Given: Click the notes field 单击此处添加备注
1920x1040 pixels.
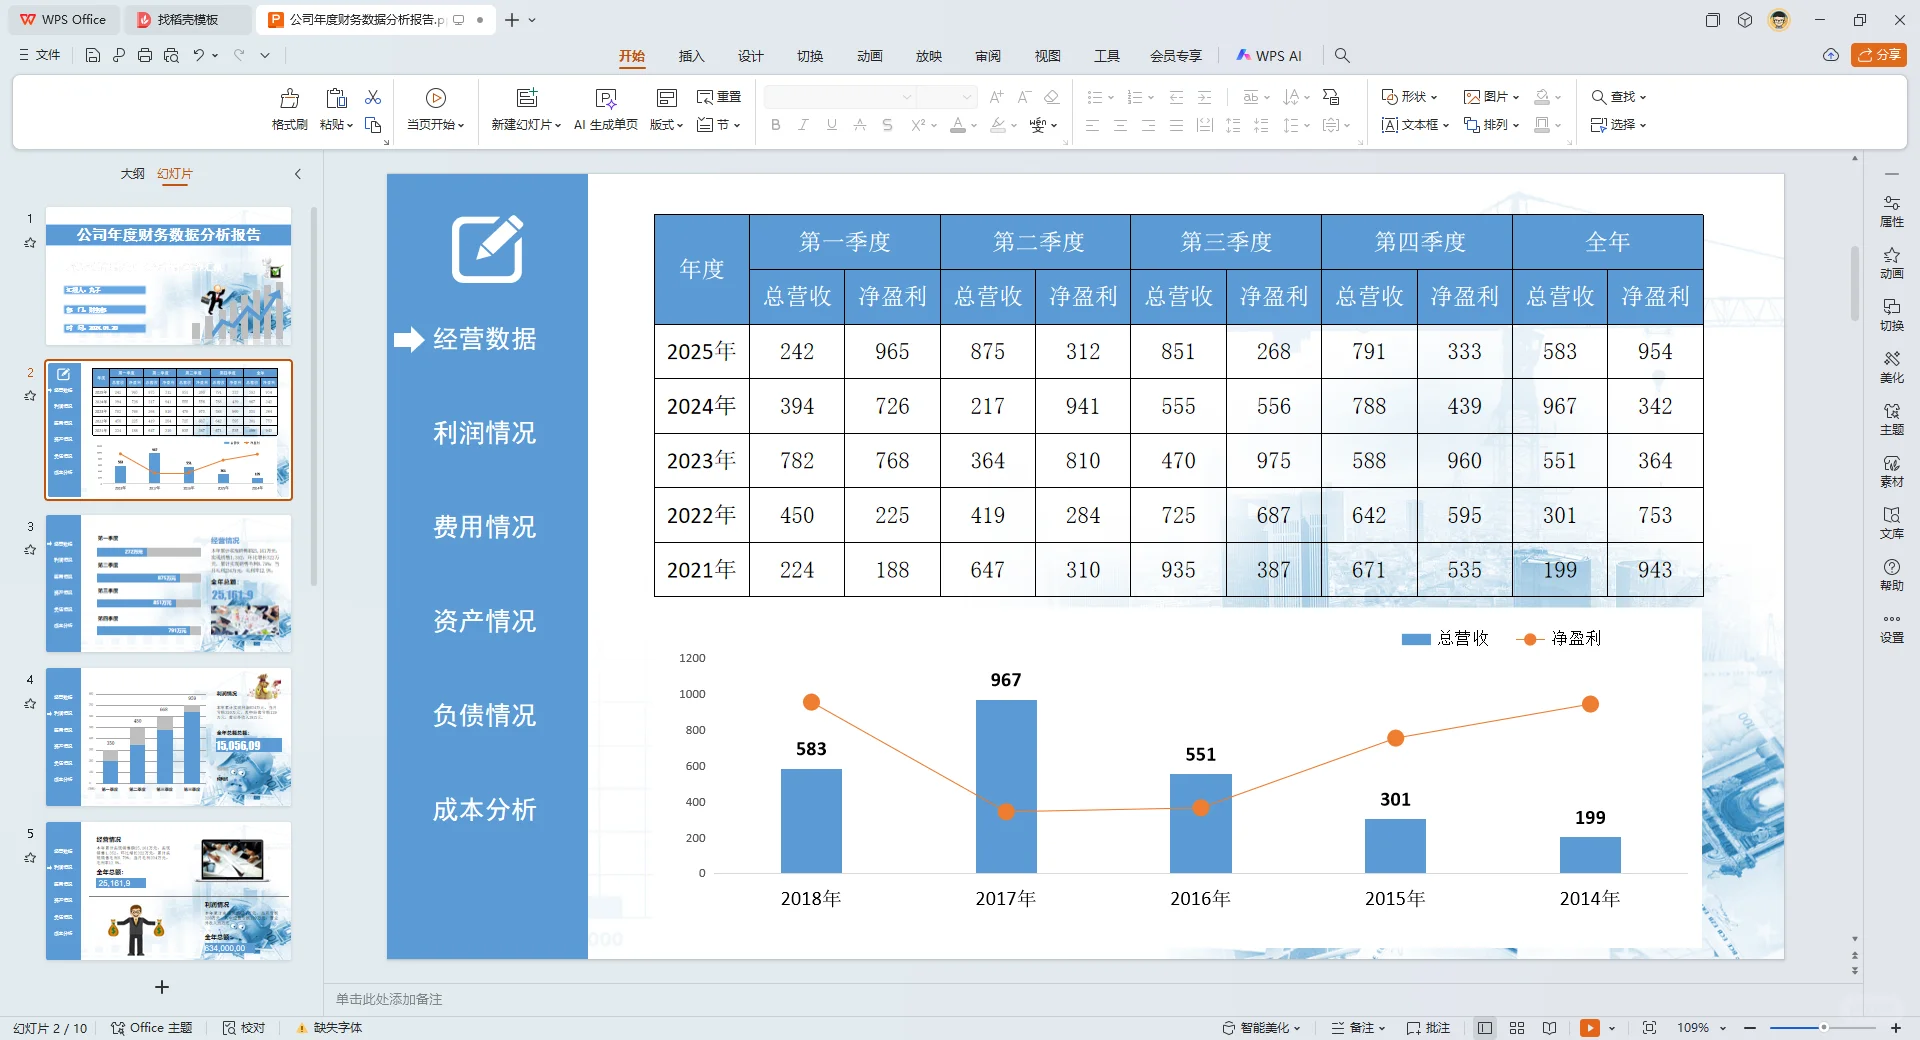Looking at the screenshot, I should coord(389,999).
